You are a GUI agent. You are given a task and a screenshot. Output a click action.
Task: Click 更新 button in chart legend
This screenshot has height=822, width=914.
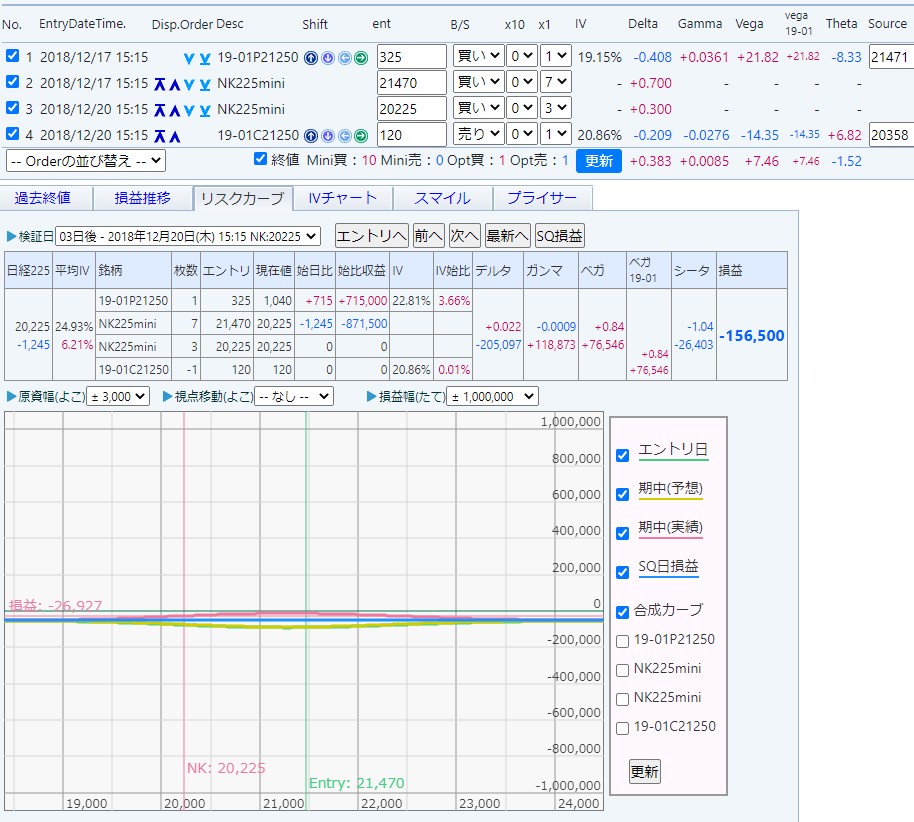(x=645, y=771)
